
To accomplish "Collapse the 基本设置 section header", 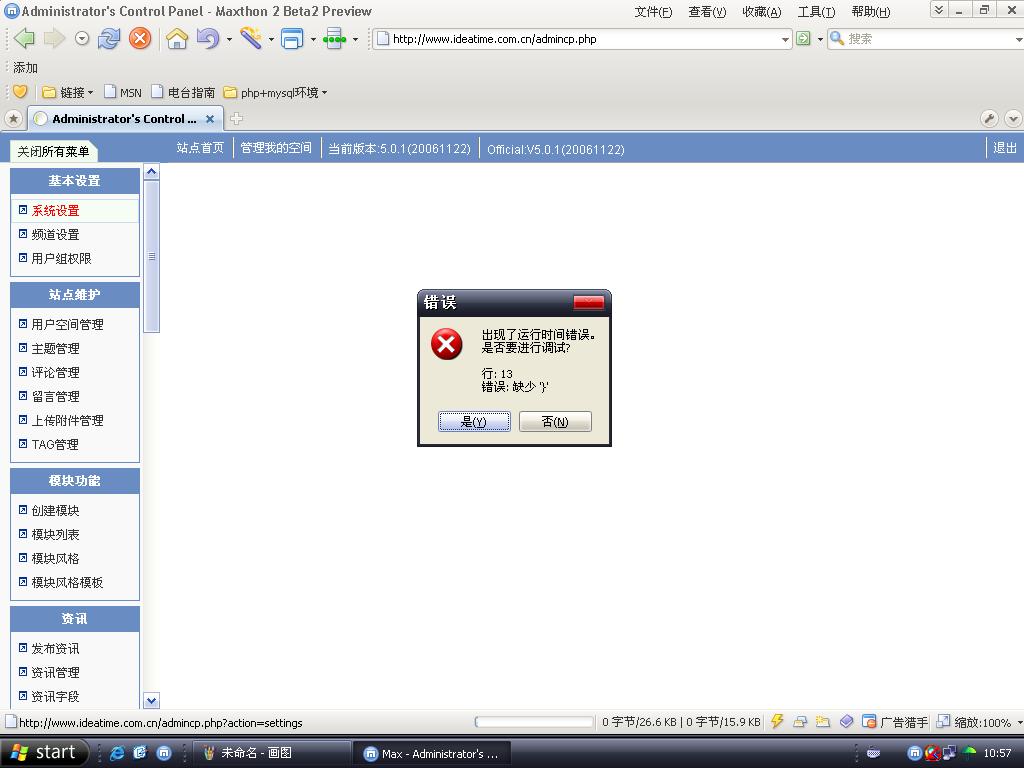I will click(x=75, y=181).
